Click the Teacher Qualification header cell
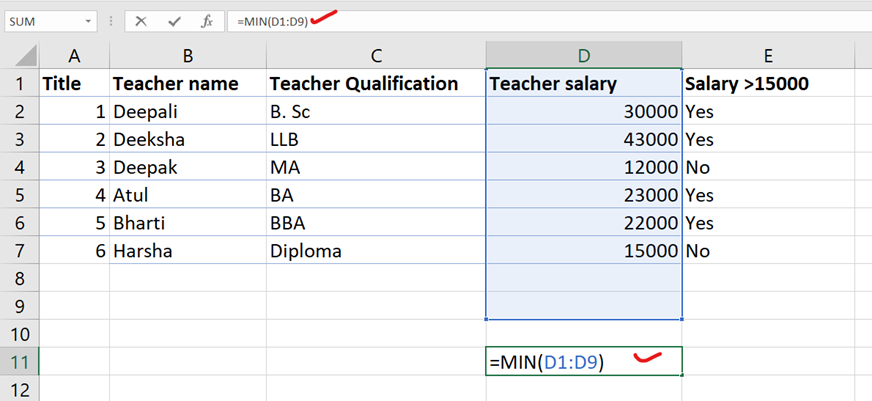The width and height of the screenshot is (872, 401). 375,84
